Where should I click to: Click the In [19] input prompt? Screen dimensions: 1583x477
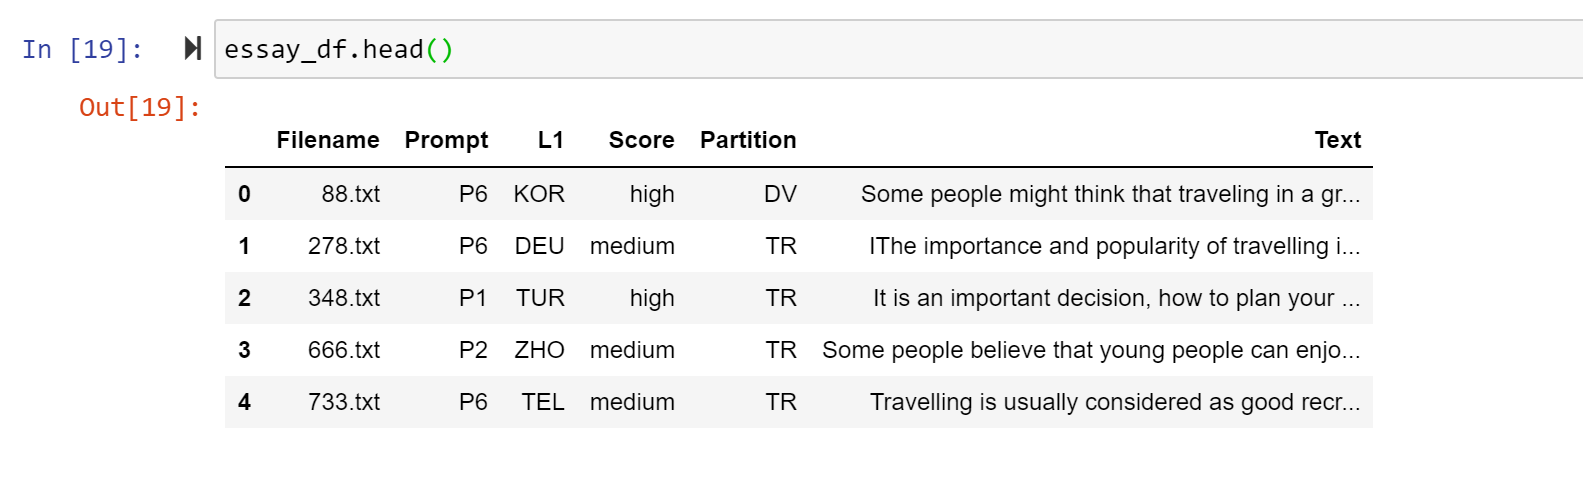click(82, 49)
